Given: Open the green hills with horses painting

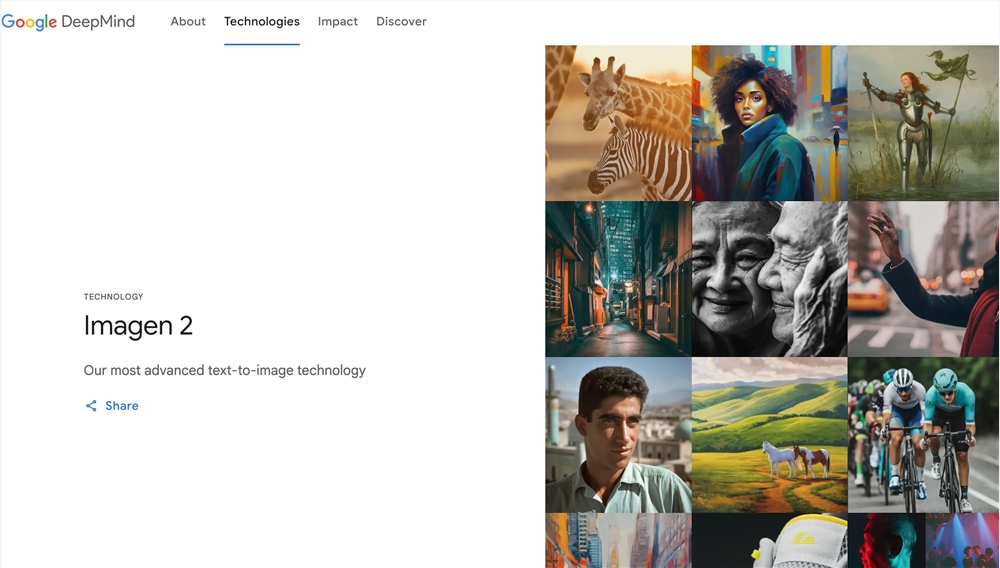Looking at the screenshot, I should (769, 435).
